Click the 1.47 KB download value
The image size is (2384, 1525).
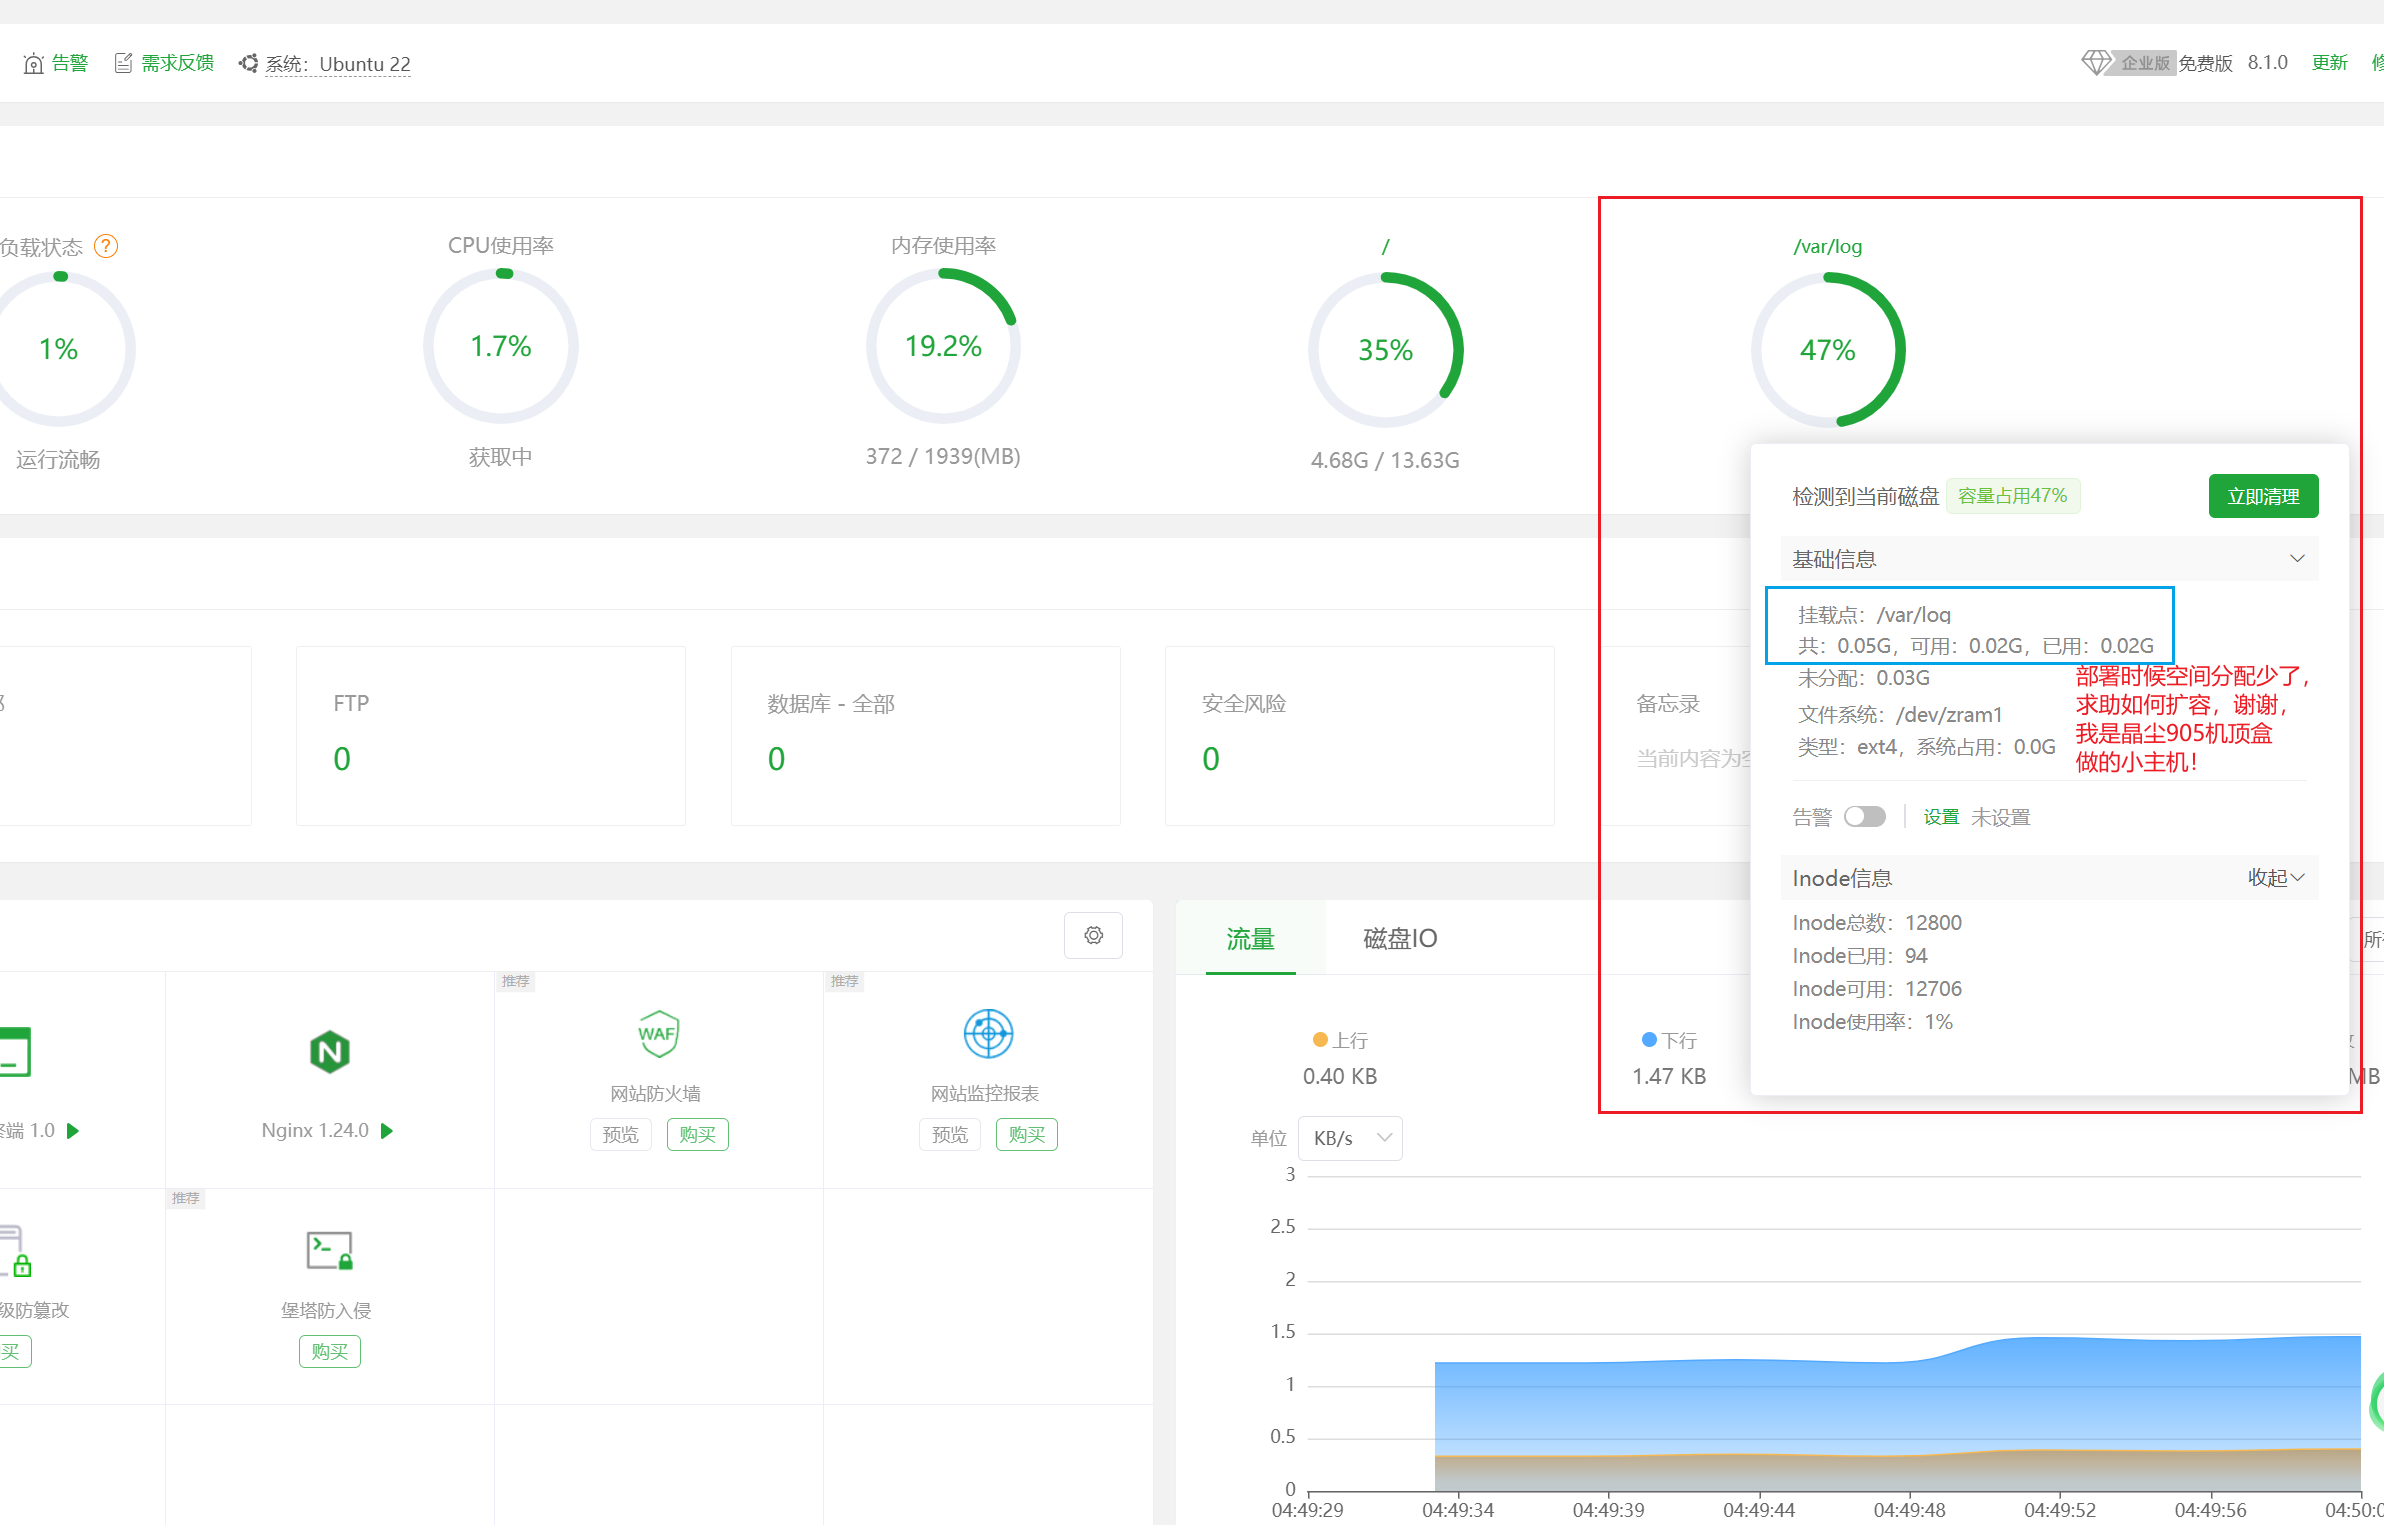(1669, 1076)
